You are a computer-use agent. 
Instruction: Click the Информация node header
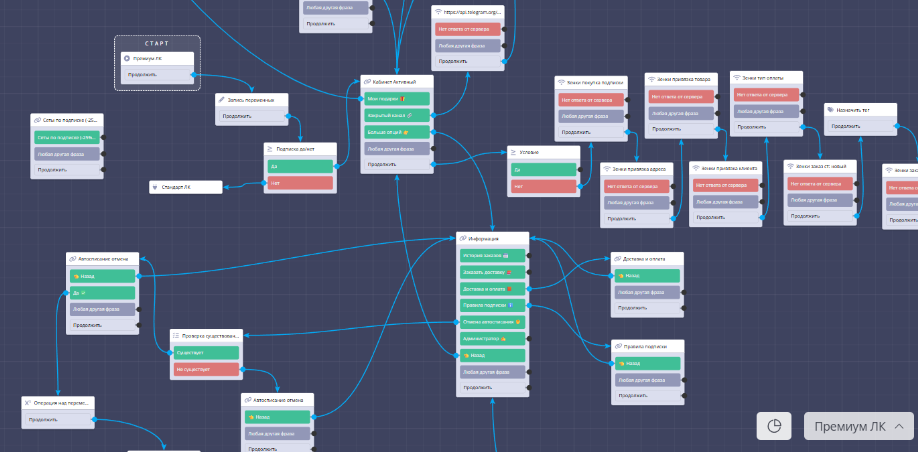(493, 238)
